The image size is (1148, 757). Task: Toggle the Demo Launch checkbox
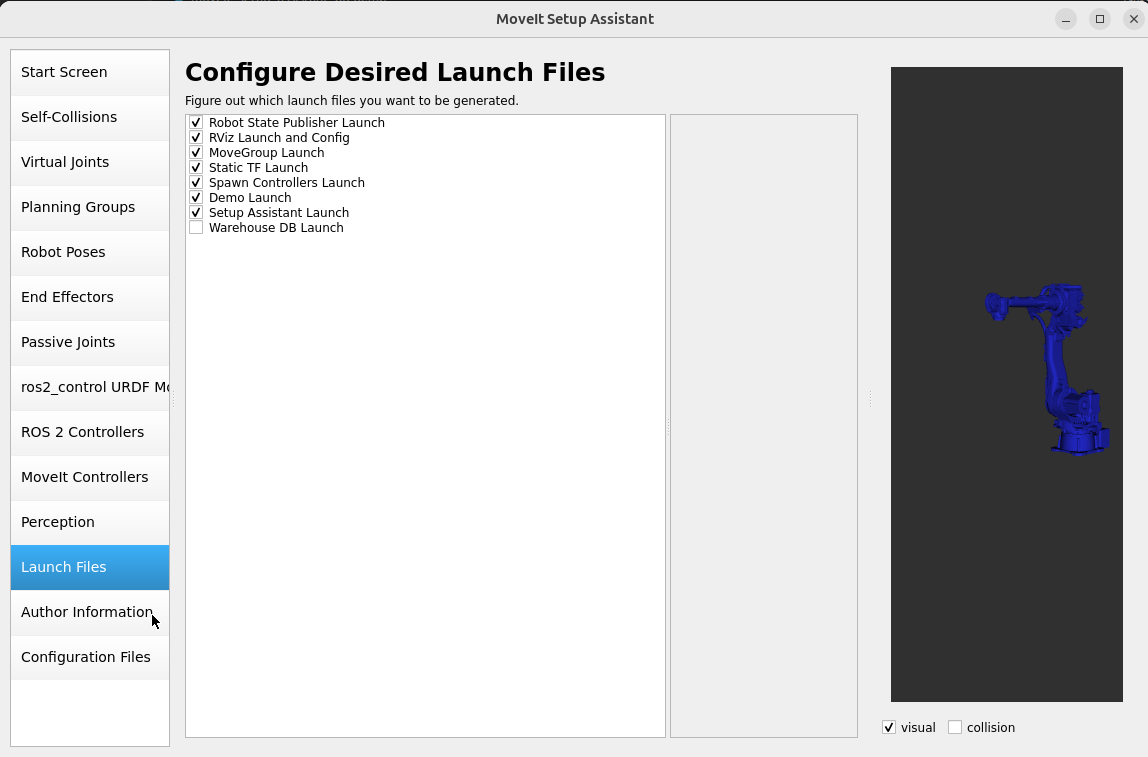195,198
